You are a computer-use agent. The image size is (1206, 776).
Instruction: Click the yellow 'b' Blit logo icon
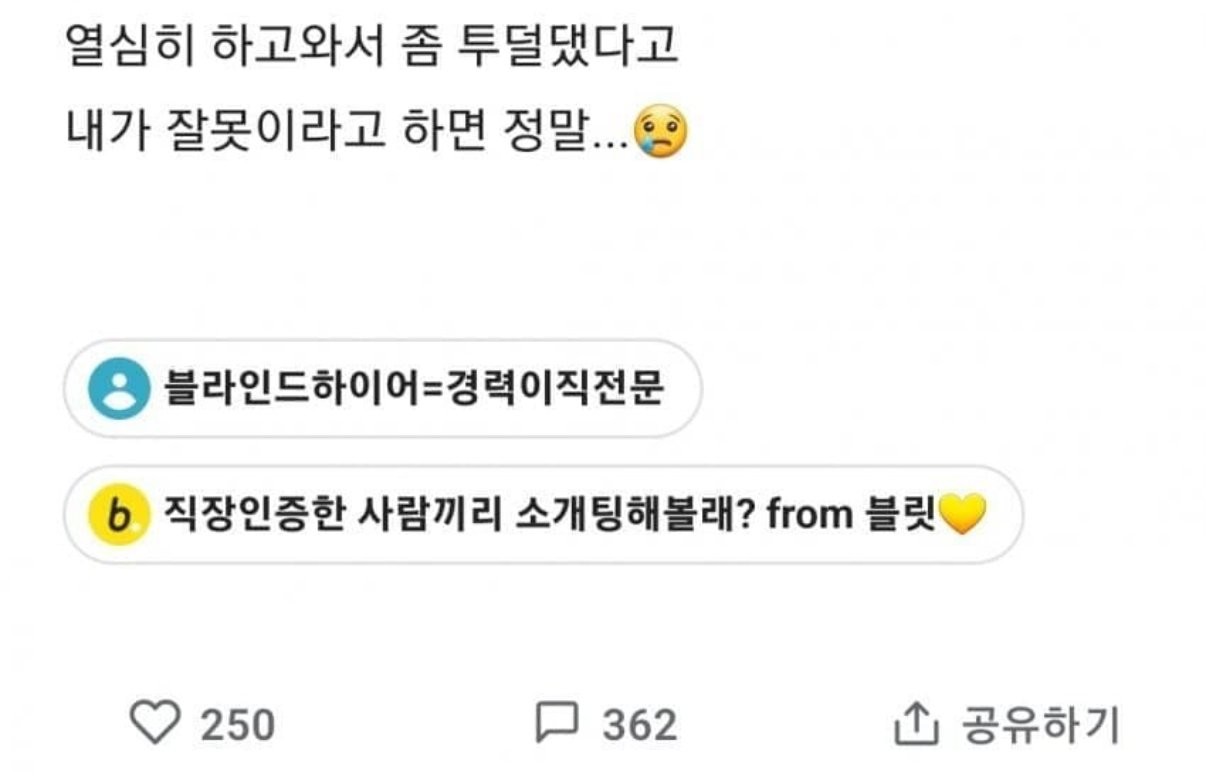(119, 516)
